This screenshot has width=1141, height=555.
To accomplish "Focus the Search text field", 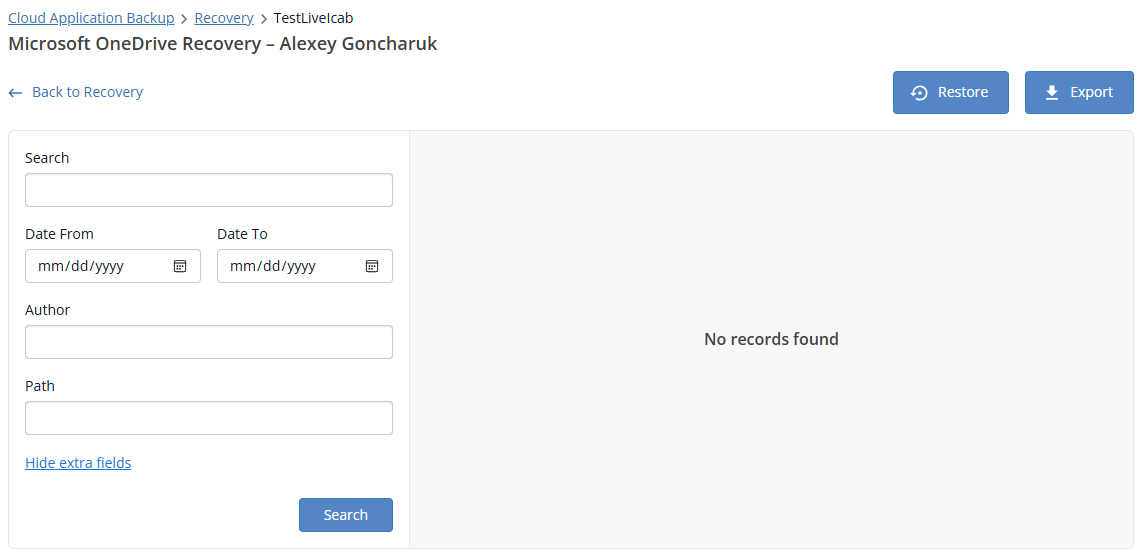I will coord(208,190).
